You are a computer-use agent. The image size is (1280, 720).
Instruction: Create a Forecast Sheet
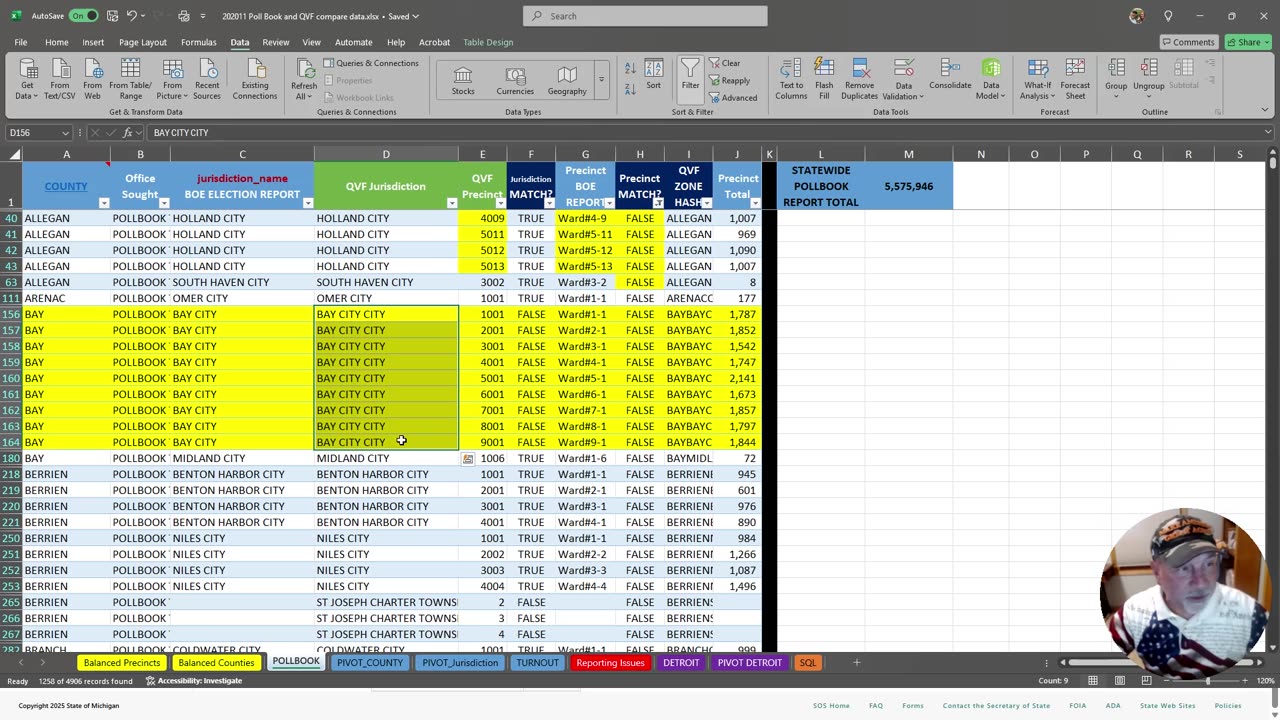(1075, 79)
